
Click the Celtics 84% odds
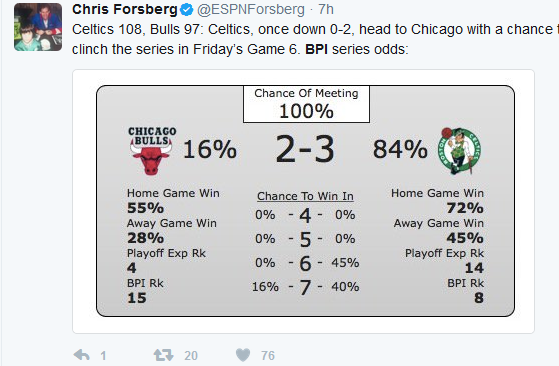click(x=400, y=149)
